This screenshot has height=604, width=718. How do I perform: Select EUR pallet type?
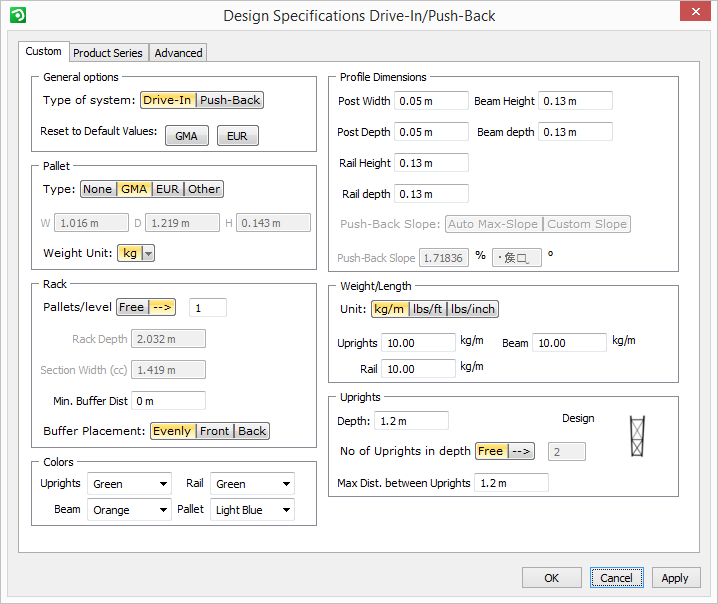coord(167,189)
